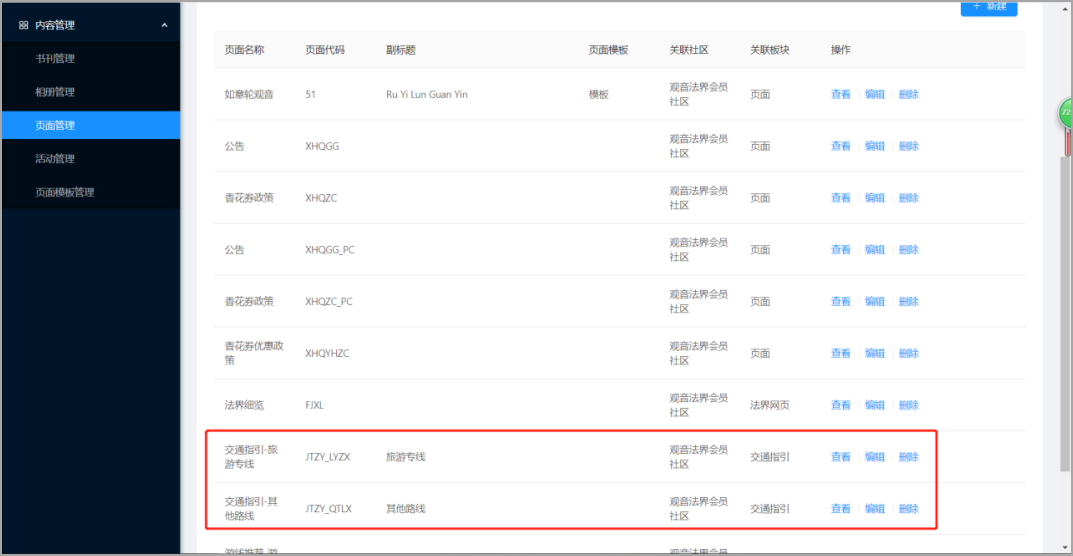Viewport: 1073px width, 556px height.
Task: Click the 法界网页 block cell
Action: (770, 405)
